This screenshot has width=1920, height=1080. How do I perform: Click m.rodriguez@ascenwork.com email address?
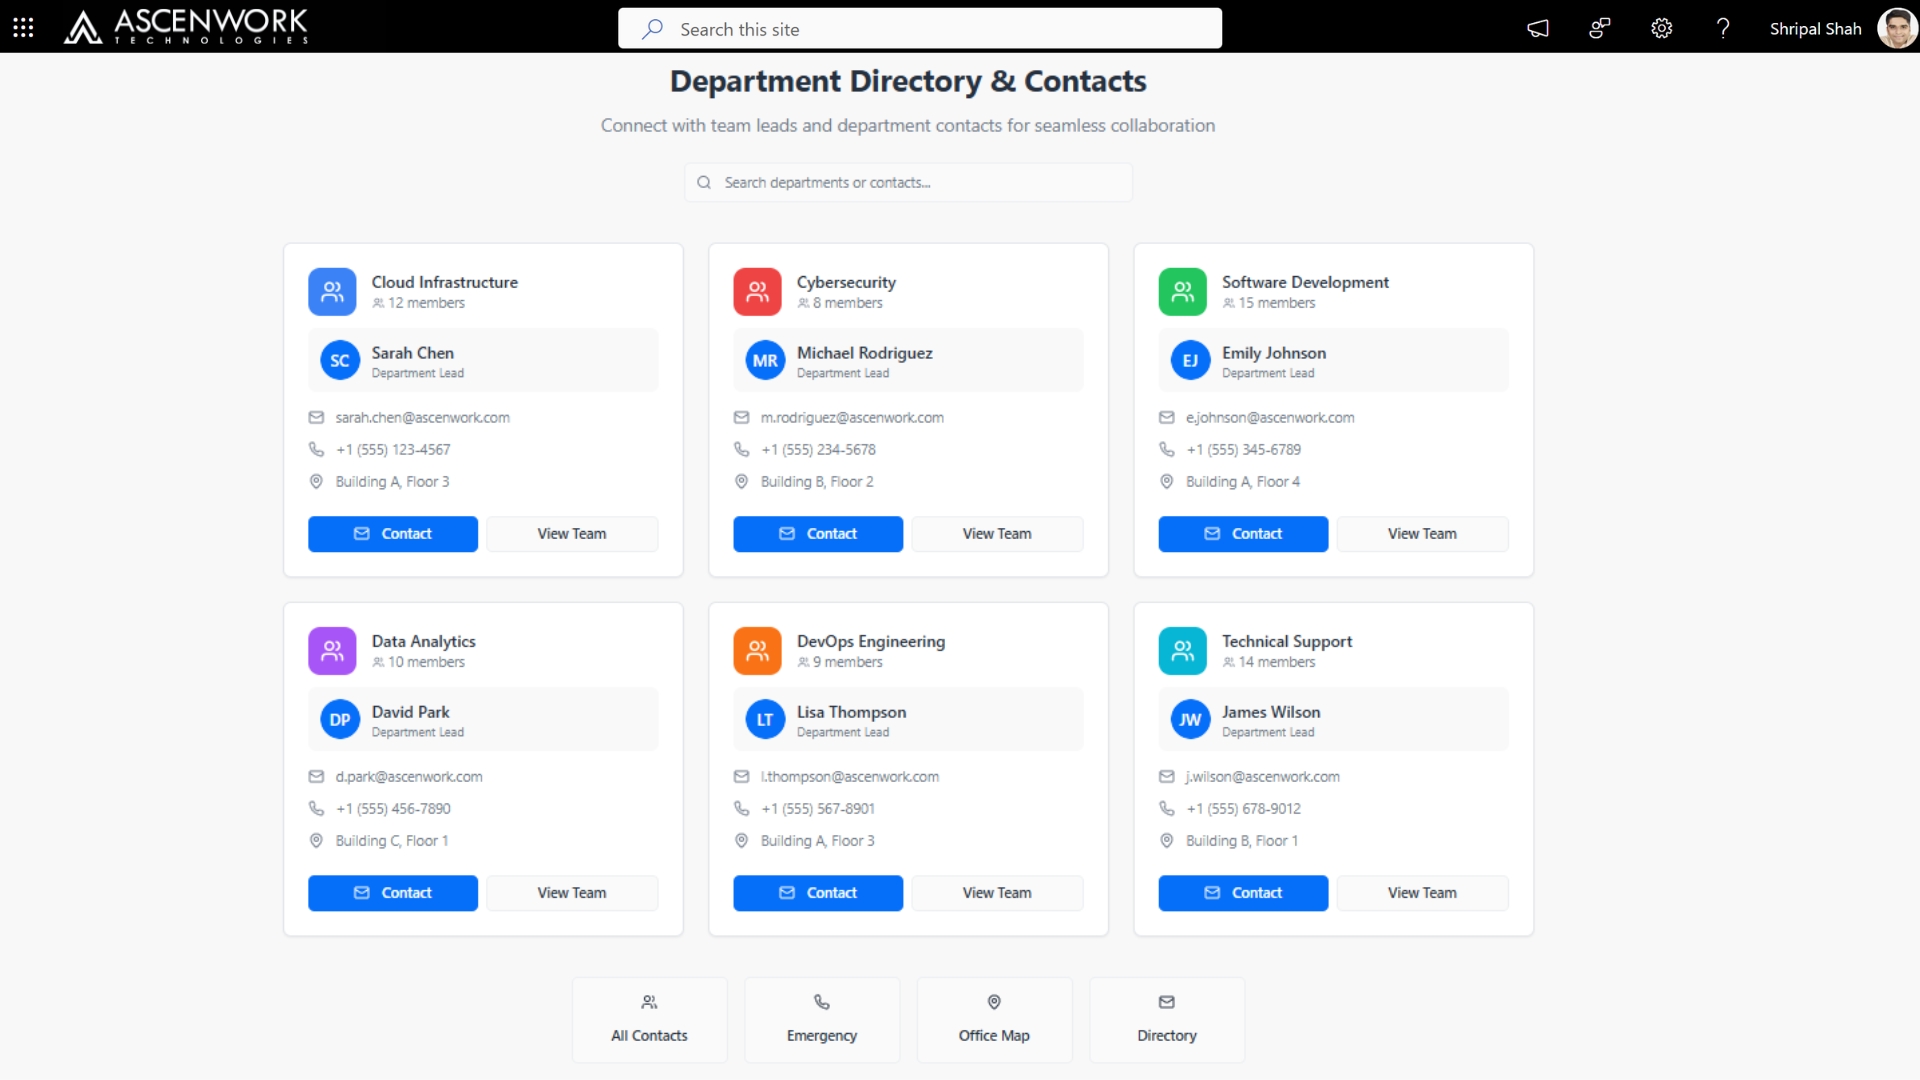(x=851, y=418)
